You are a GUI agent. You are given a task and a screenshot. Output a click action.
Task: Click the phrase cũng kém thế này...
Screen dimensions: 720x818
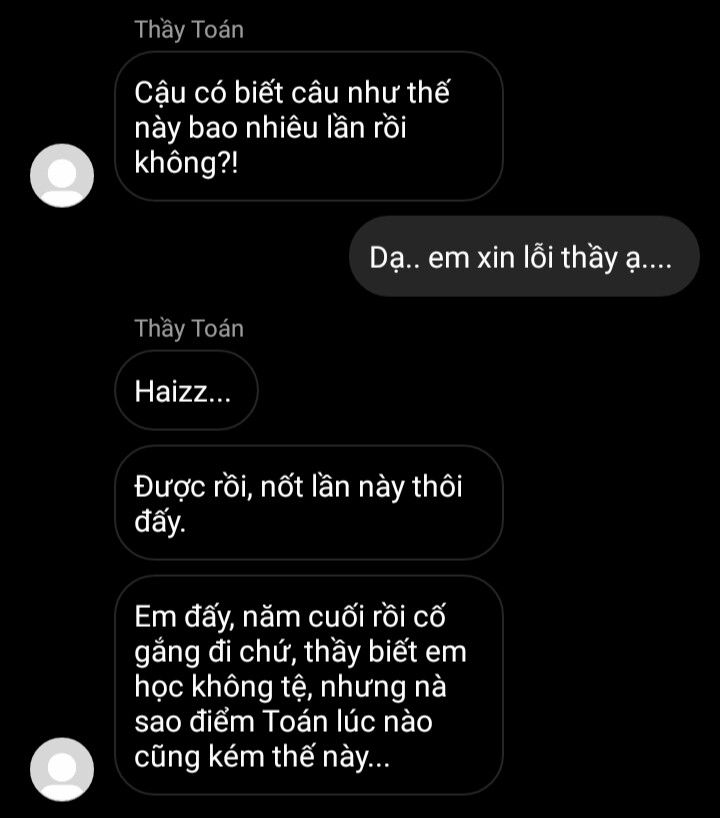click(262, 757)
